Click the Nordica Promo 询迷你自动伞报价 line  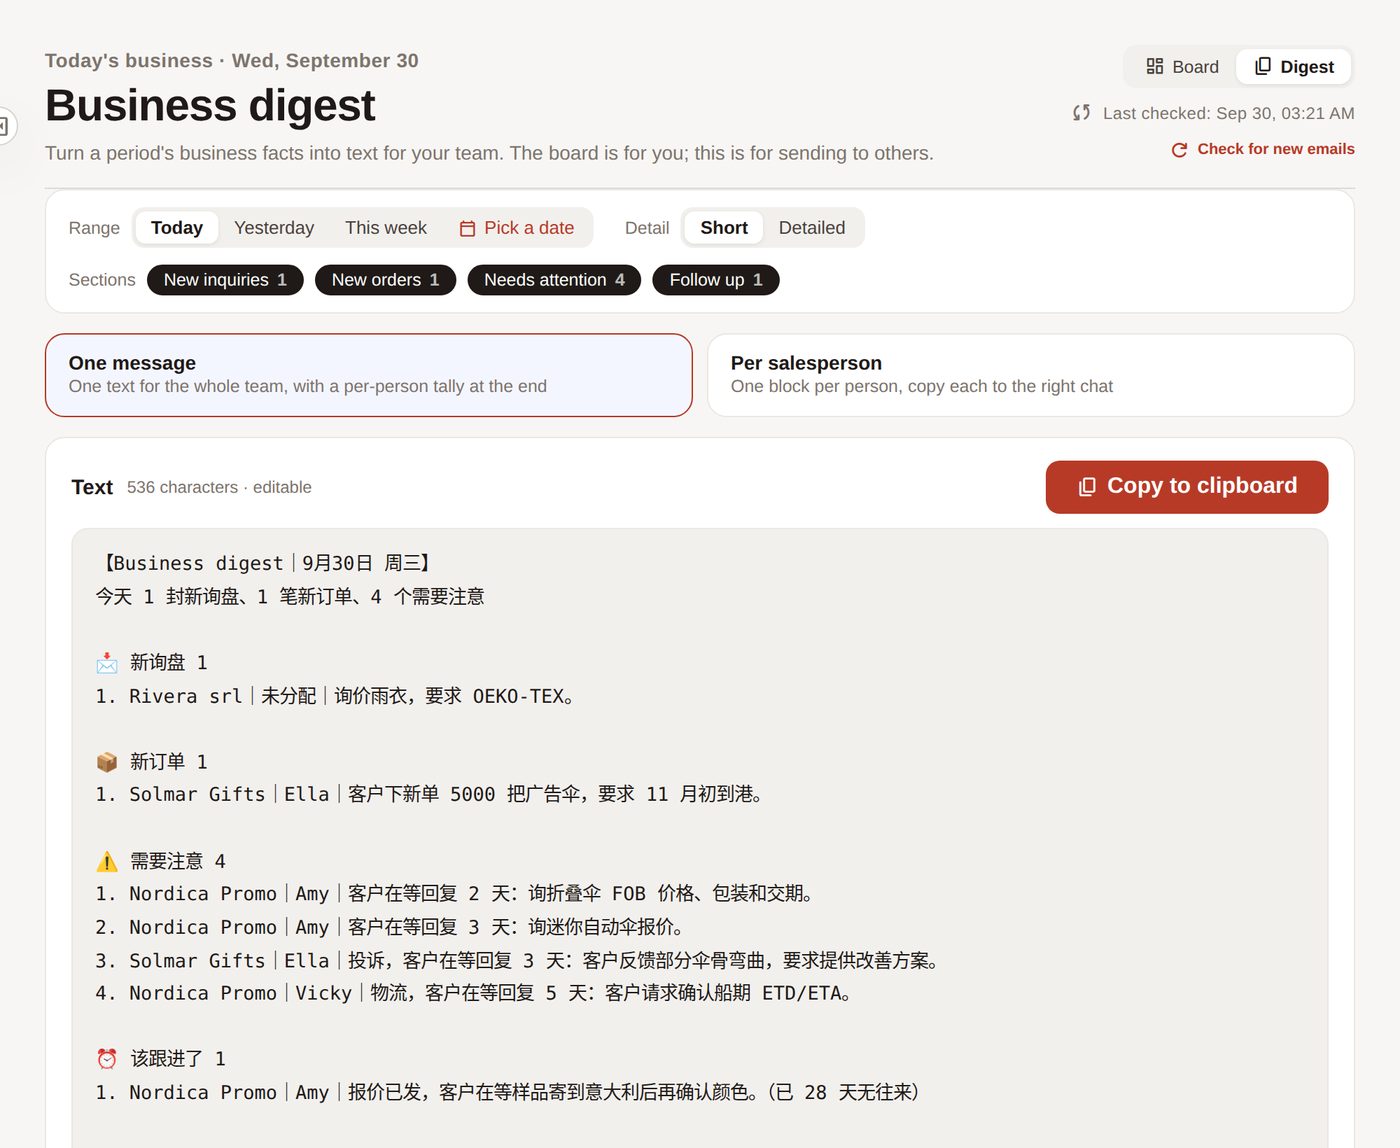tap(390, 927)
